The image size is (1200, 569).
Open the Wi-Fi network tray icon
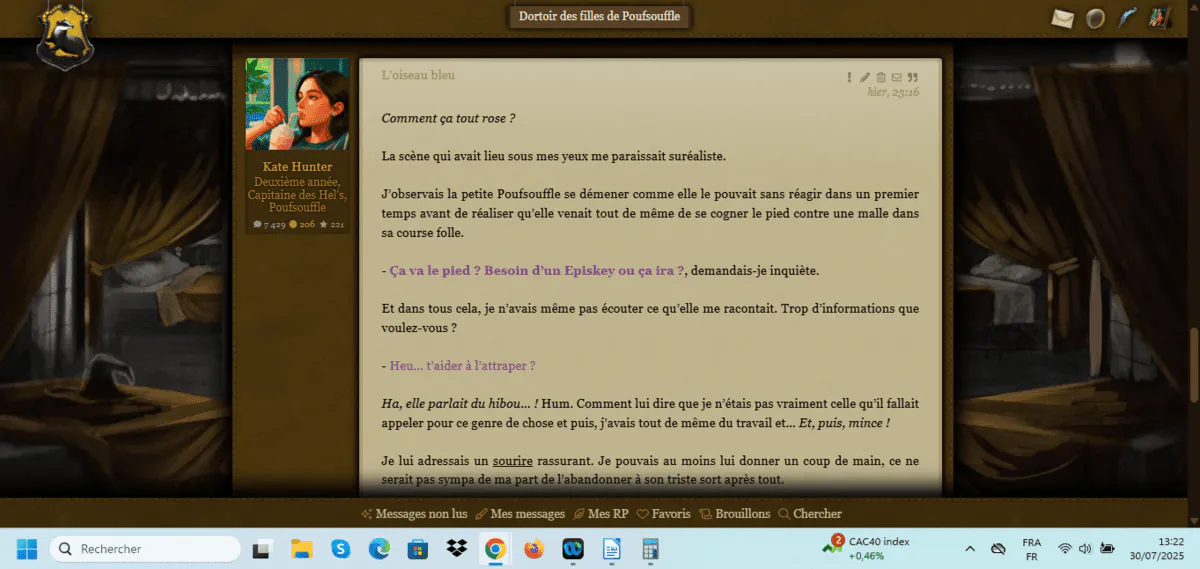(1064, 548)
